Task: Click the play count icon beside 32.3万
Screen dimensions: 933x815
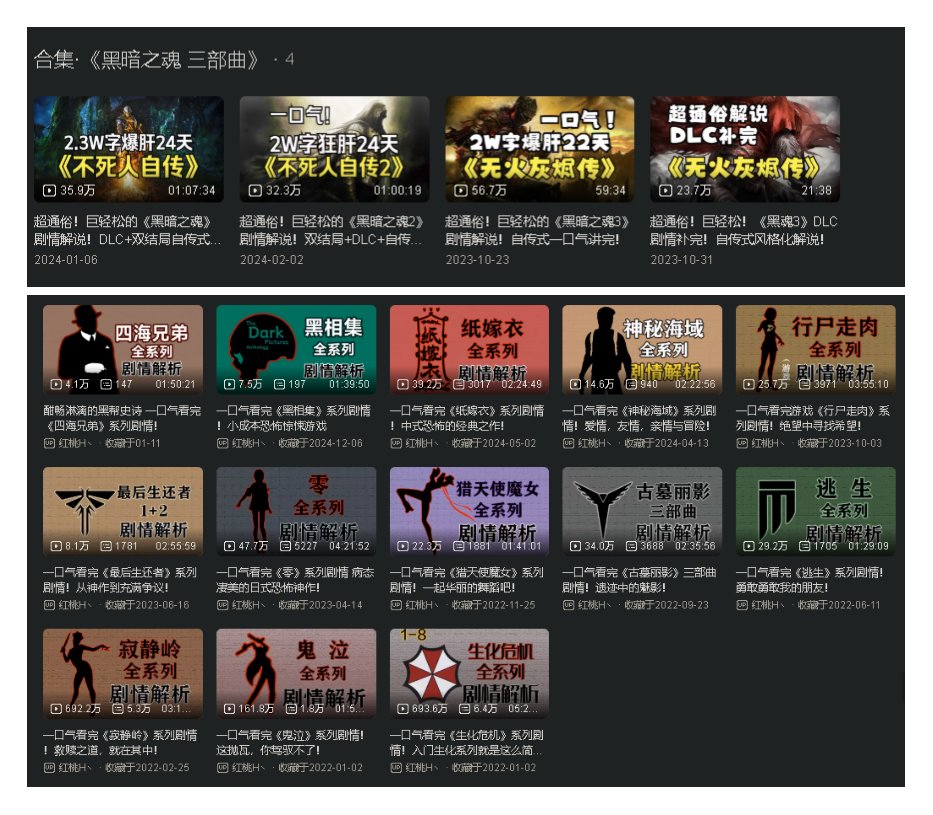Action: point(255,190)
